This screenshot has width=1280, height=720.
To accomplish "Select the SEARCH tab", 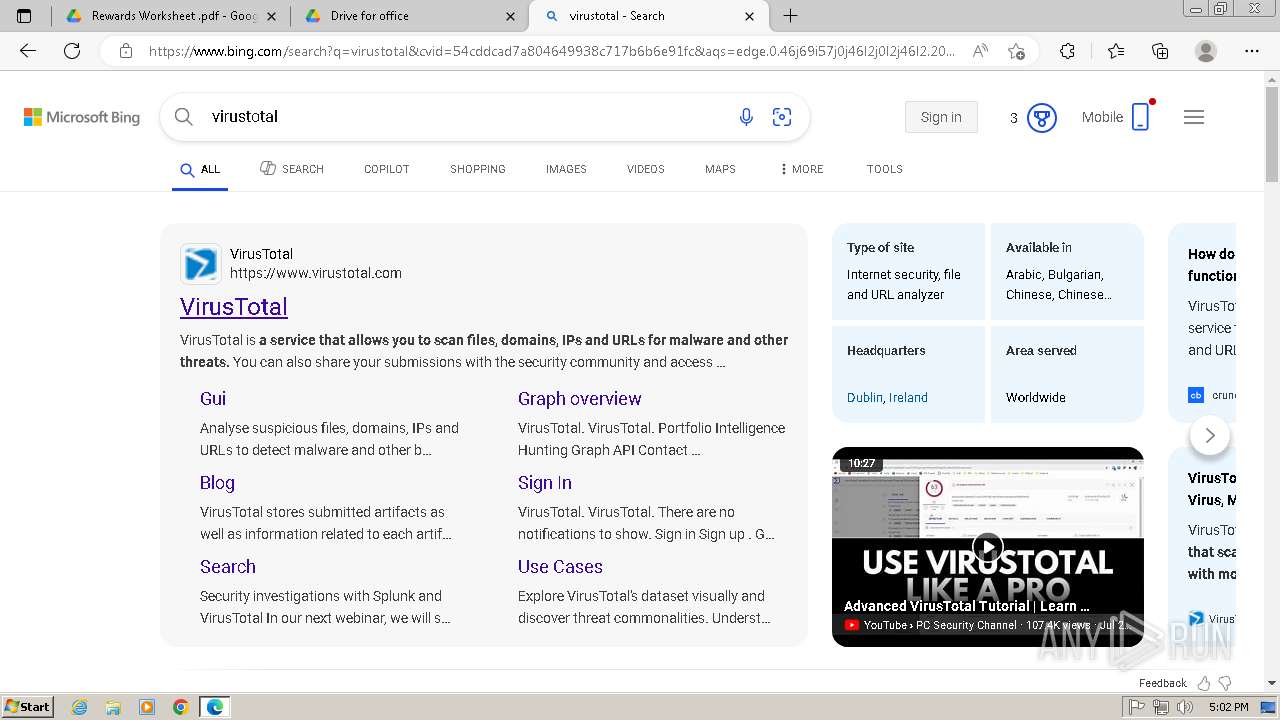I will [x=292, y=169].
